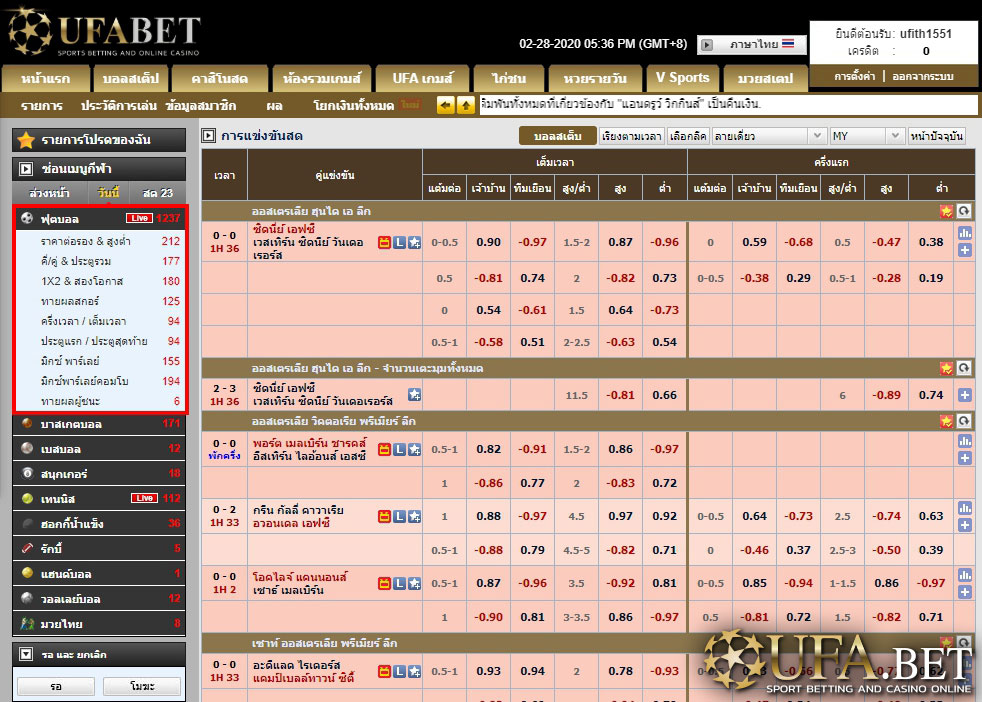Screen dimensions: 982x702
Task: Open live TV icon for ซิดนีย์ เอฟซี 0-0 match
Action: click(x=384, y=242)
